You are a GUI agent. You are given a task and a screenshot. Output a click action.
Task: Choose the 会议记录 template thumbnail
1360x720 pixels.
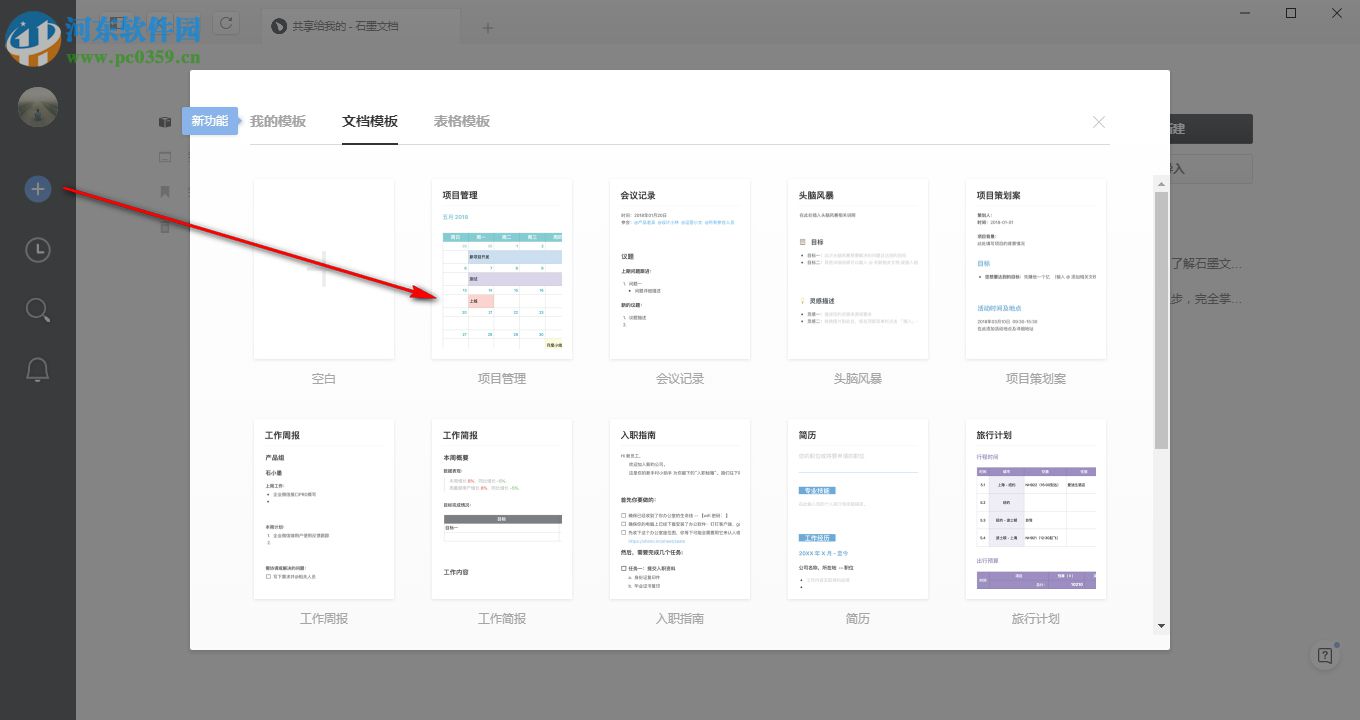pyautogui.click(x=680, y=269)
